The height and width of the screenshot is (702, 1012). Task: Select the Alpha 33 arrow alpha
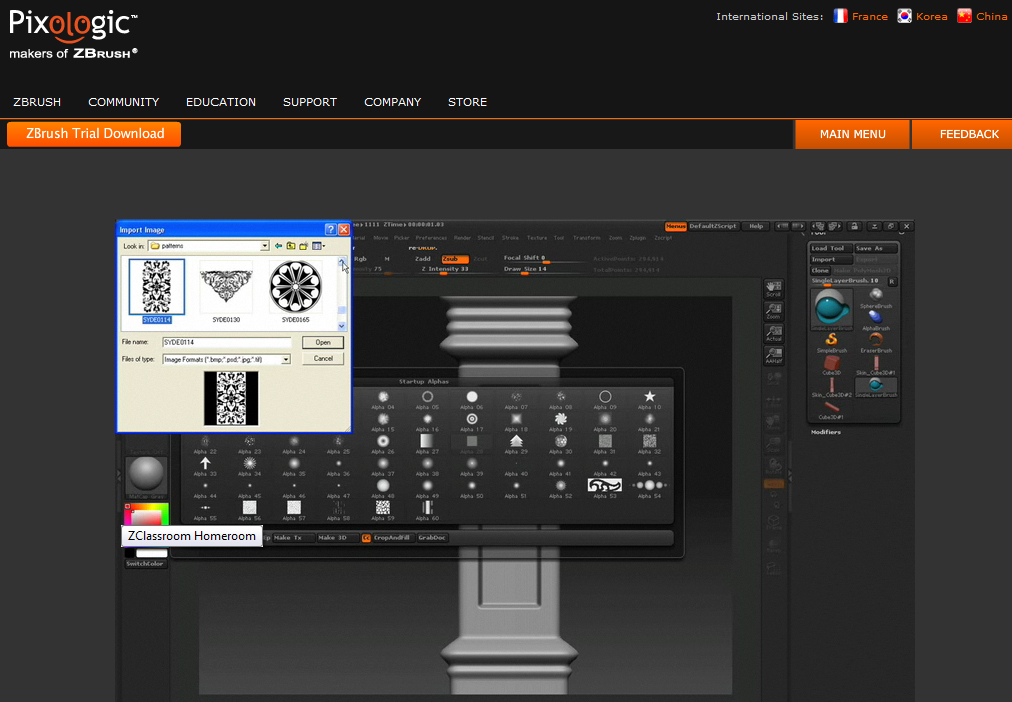(205, 466)
